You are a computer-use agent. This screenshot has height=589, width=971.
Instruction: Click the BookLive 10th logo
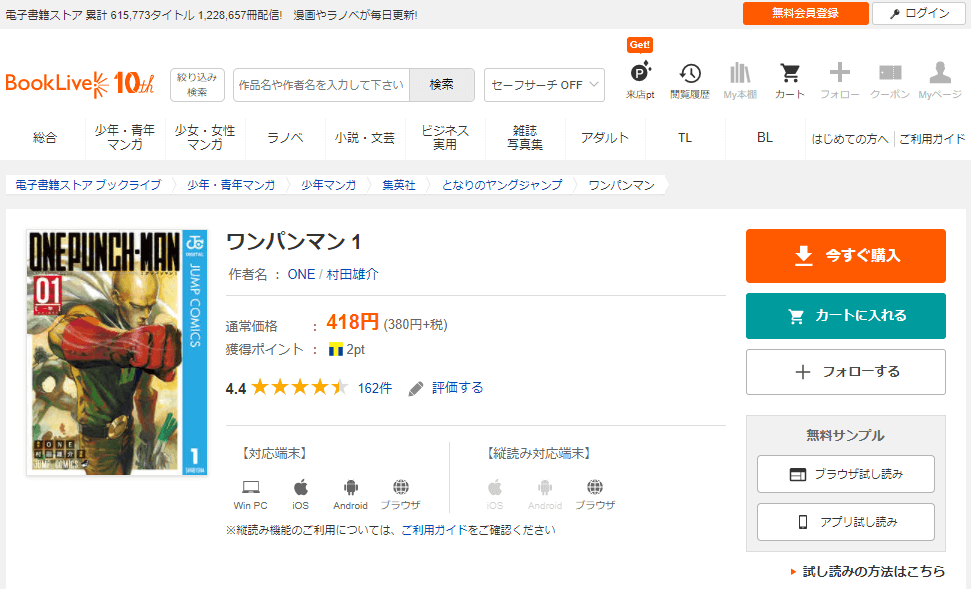[x=80, y=84]
